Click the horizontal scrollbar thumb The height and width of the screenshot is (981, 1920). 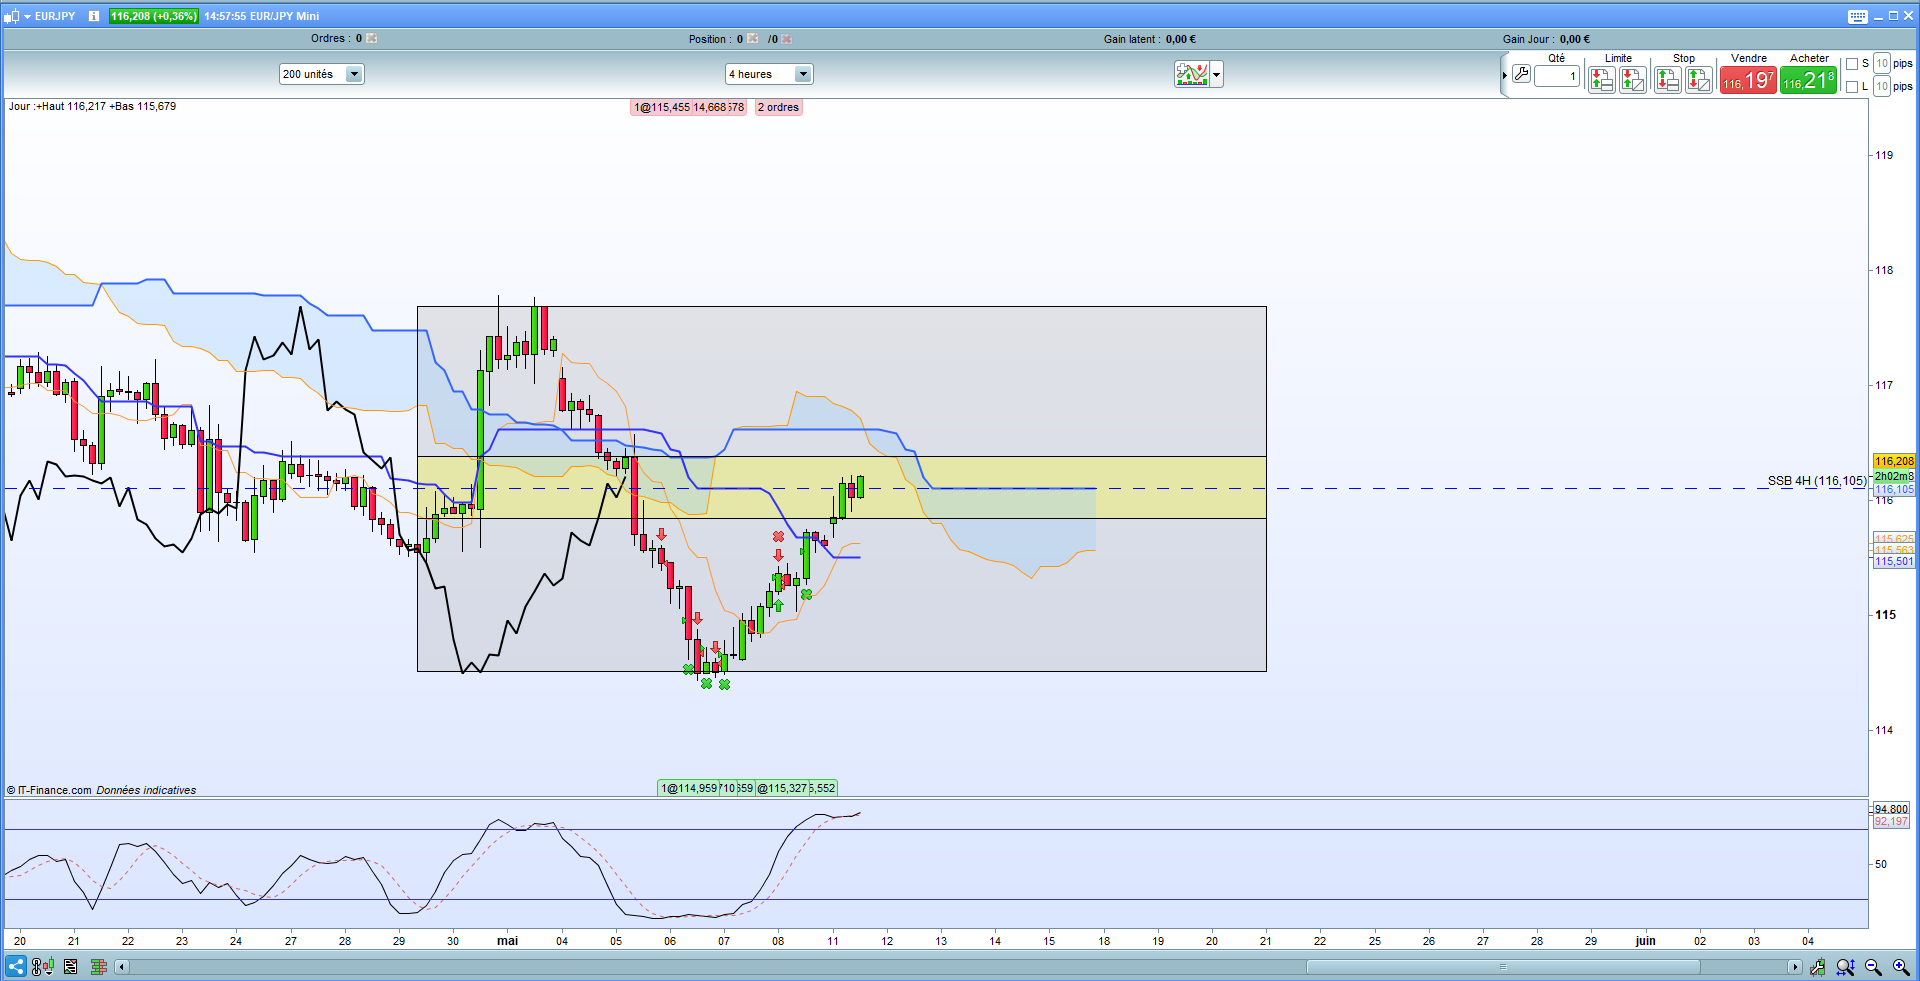pyautogui.click(x=1503, y=967)
